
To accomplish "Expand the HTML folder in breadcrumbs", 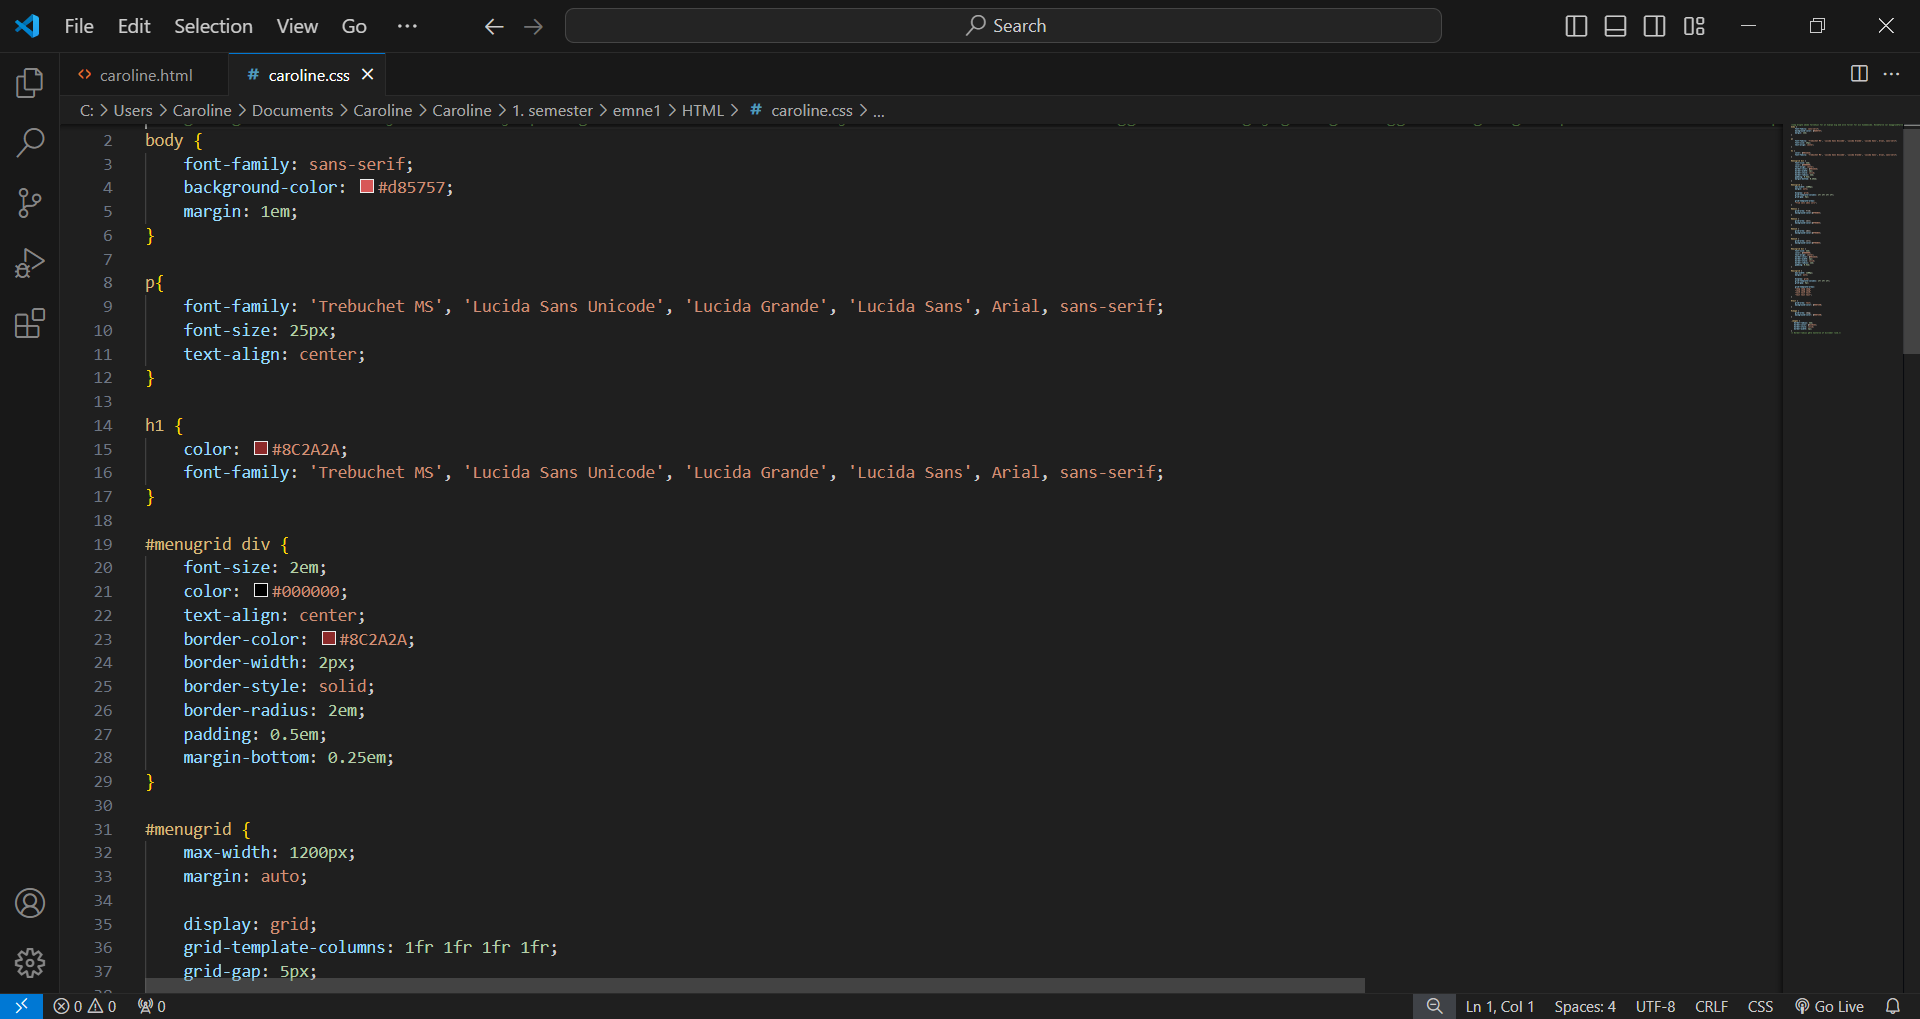I will coord(702,110).
